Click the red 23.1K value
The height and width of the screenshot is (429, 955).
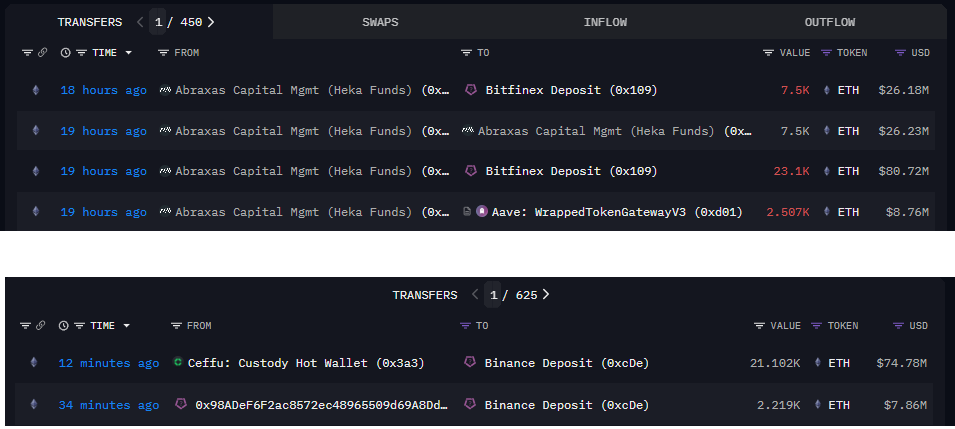pyautogui.click(x=791, y=171)
